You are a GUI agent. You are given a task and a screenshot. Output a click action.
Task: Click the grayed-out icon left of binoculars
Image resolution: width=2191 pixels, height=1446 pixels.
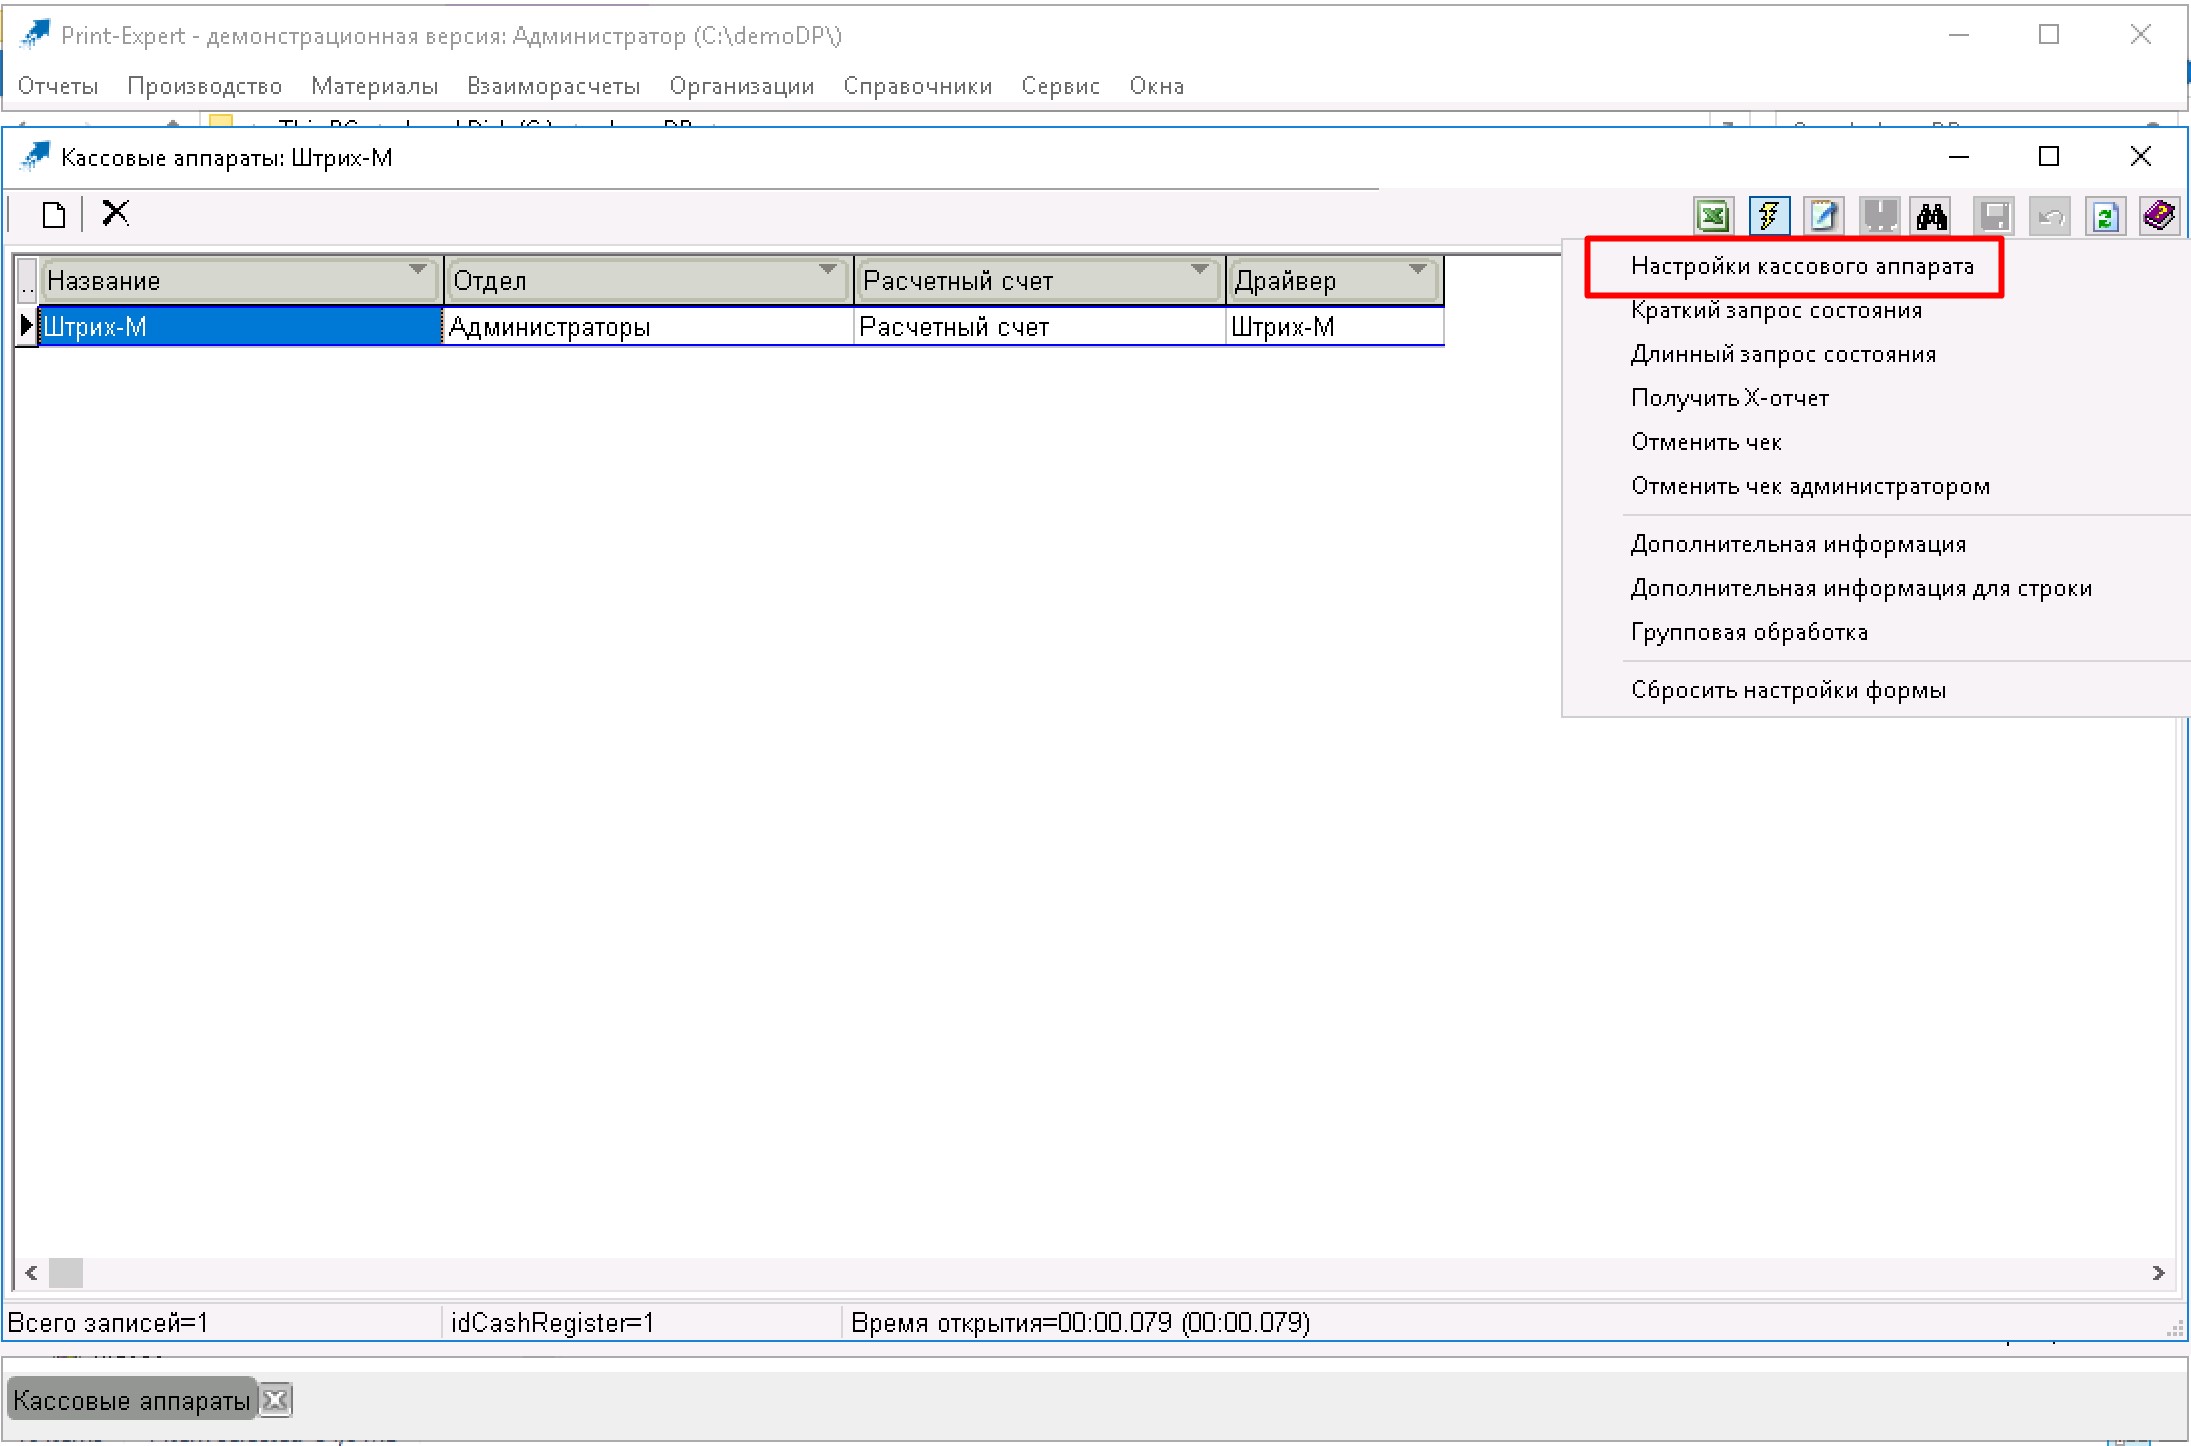coord(1879,216)
